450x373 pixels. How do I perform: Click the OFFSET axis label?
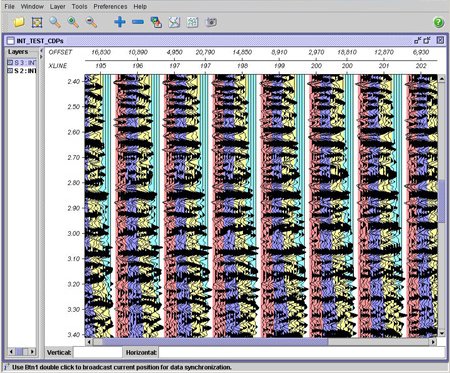(60, 52)
